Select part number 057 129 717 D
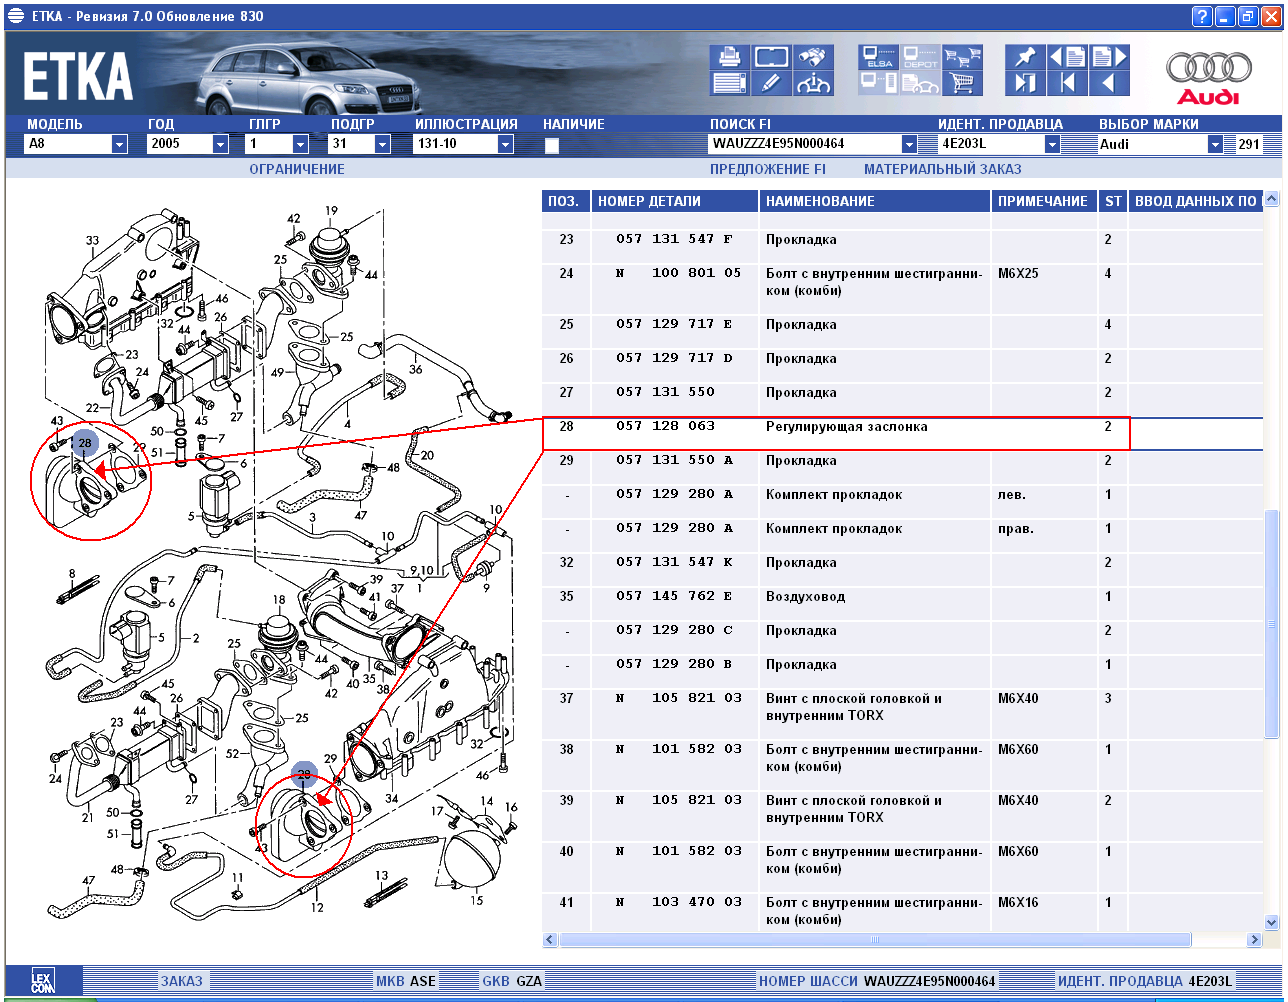The width and height of the screenshot is (1288, 1002). (674, 358)
